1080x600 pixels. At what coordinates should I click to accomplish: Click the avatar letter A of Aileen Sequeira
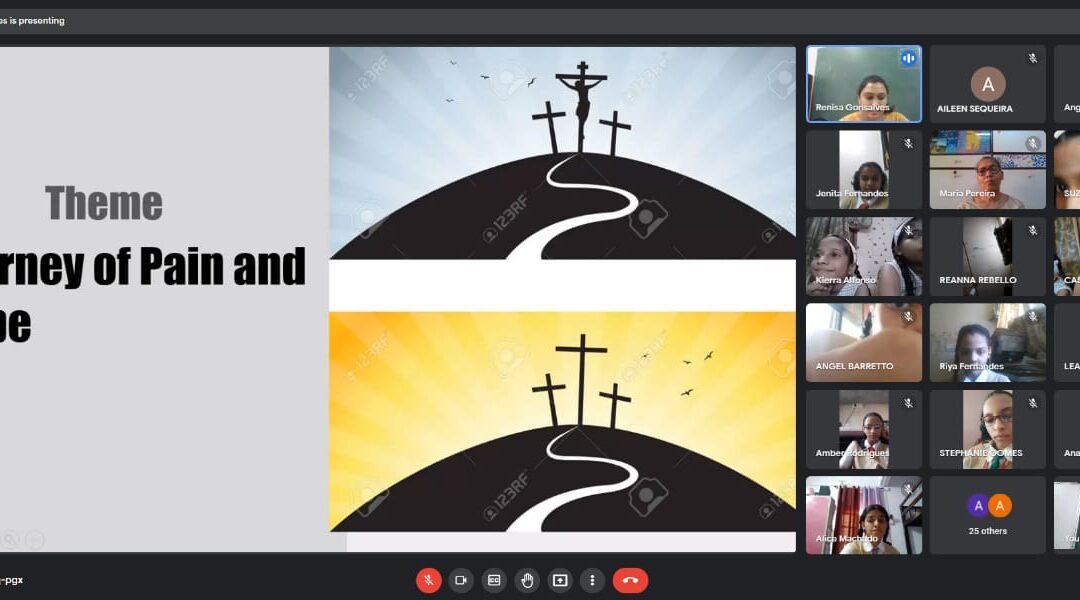click(988, 84)
